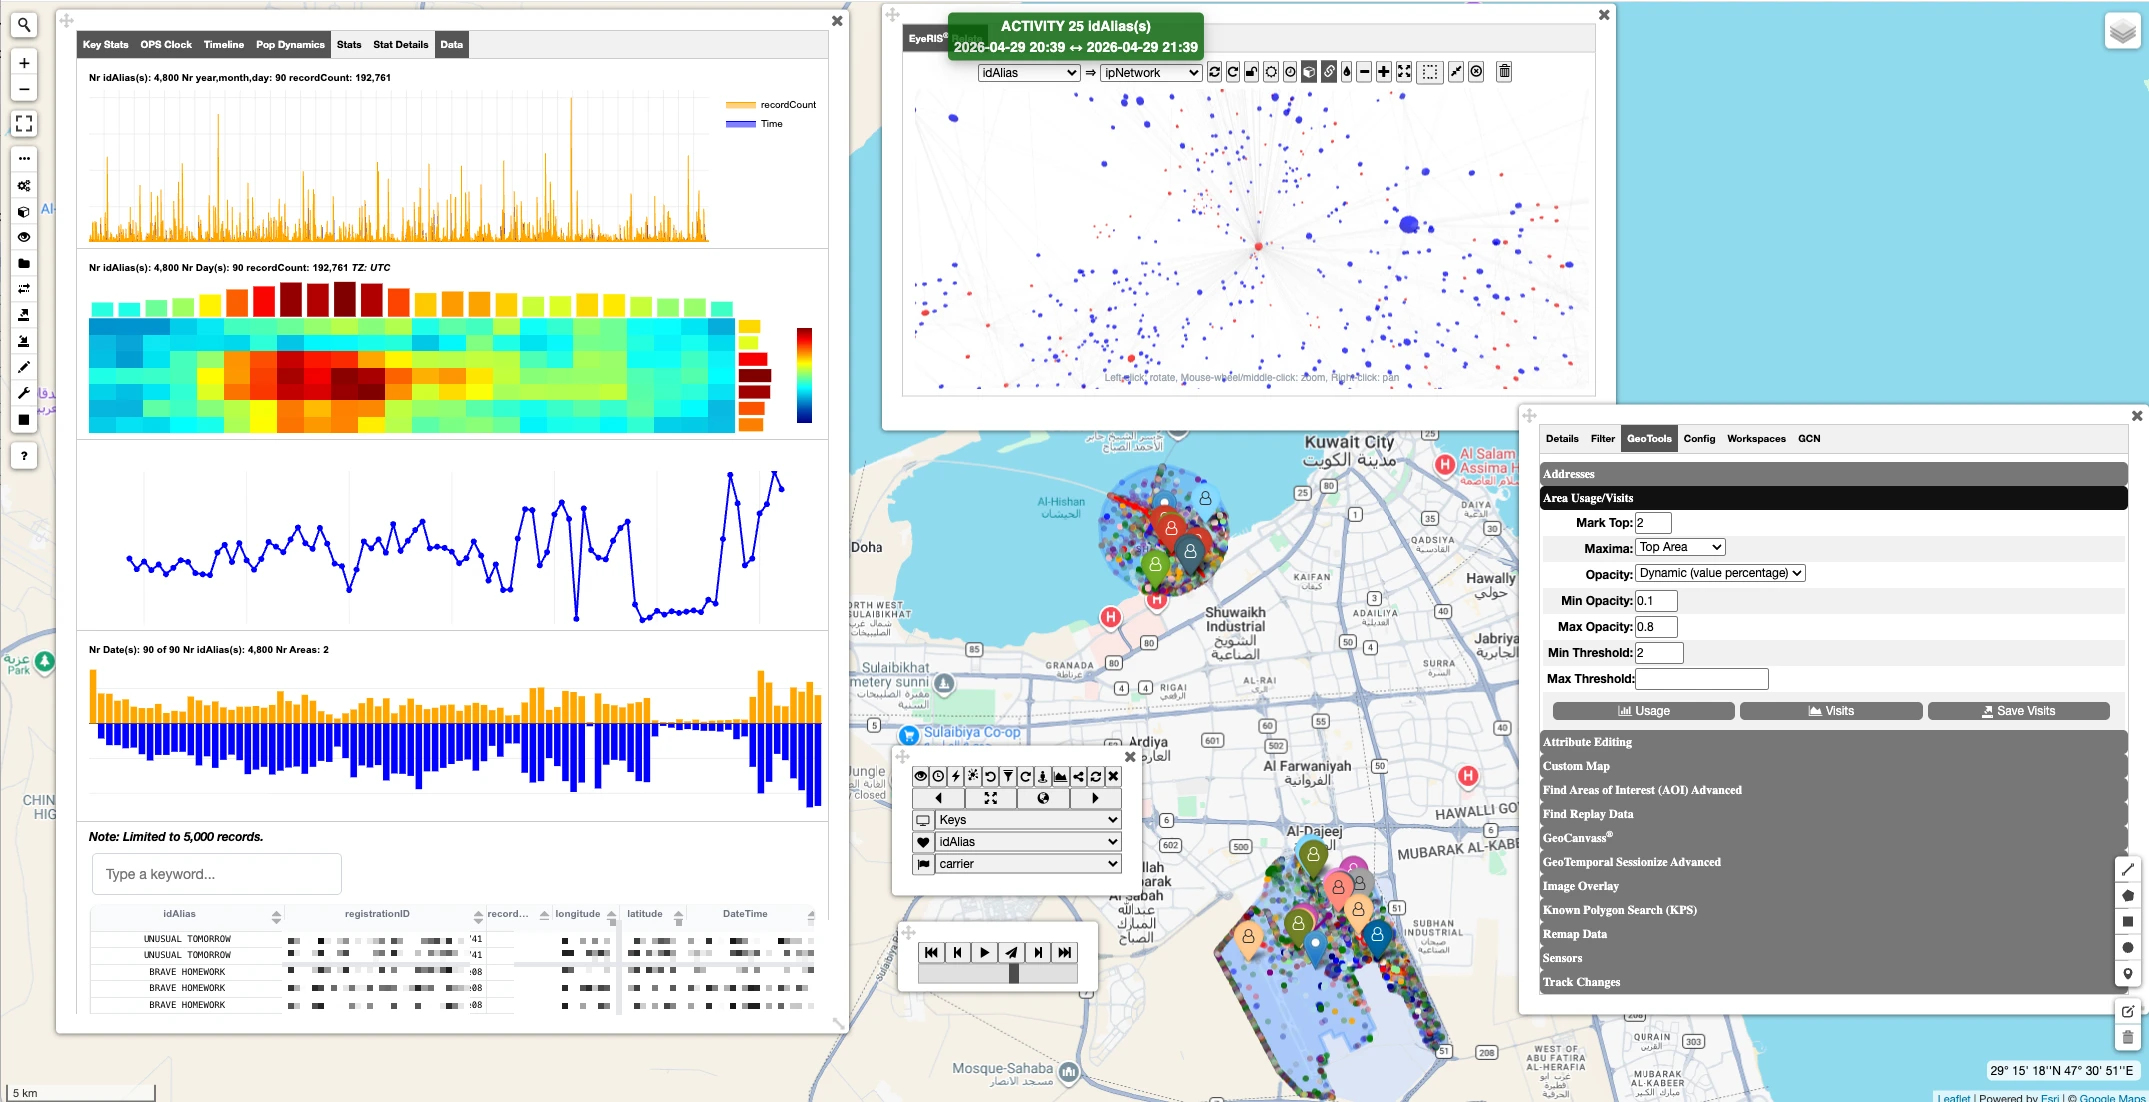The width and height of the screenshot is (2149, 1102).
Task: Click the plus icon in graph toolbar
Action: click(x=1384, y=72)
